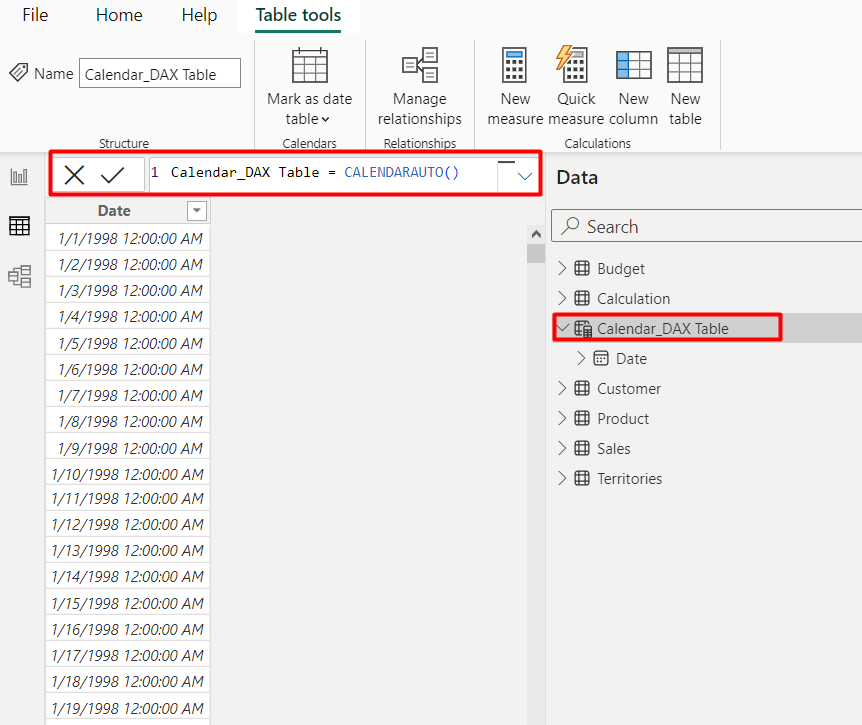Viewport: 862px width, 725px height.
Task: Switch to Model view icon
Action: 19,276
